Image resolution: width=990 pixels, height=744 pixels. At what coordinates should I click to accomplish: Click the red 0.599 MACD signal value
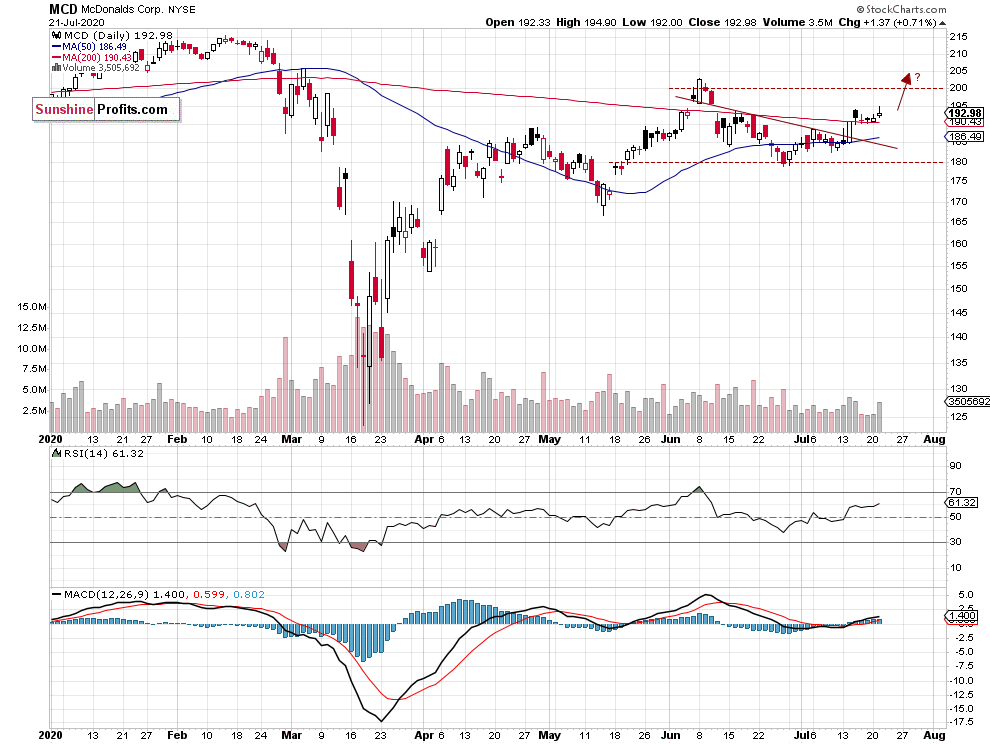[209, 594]
